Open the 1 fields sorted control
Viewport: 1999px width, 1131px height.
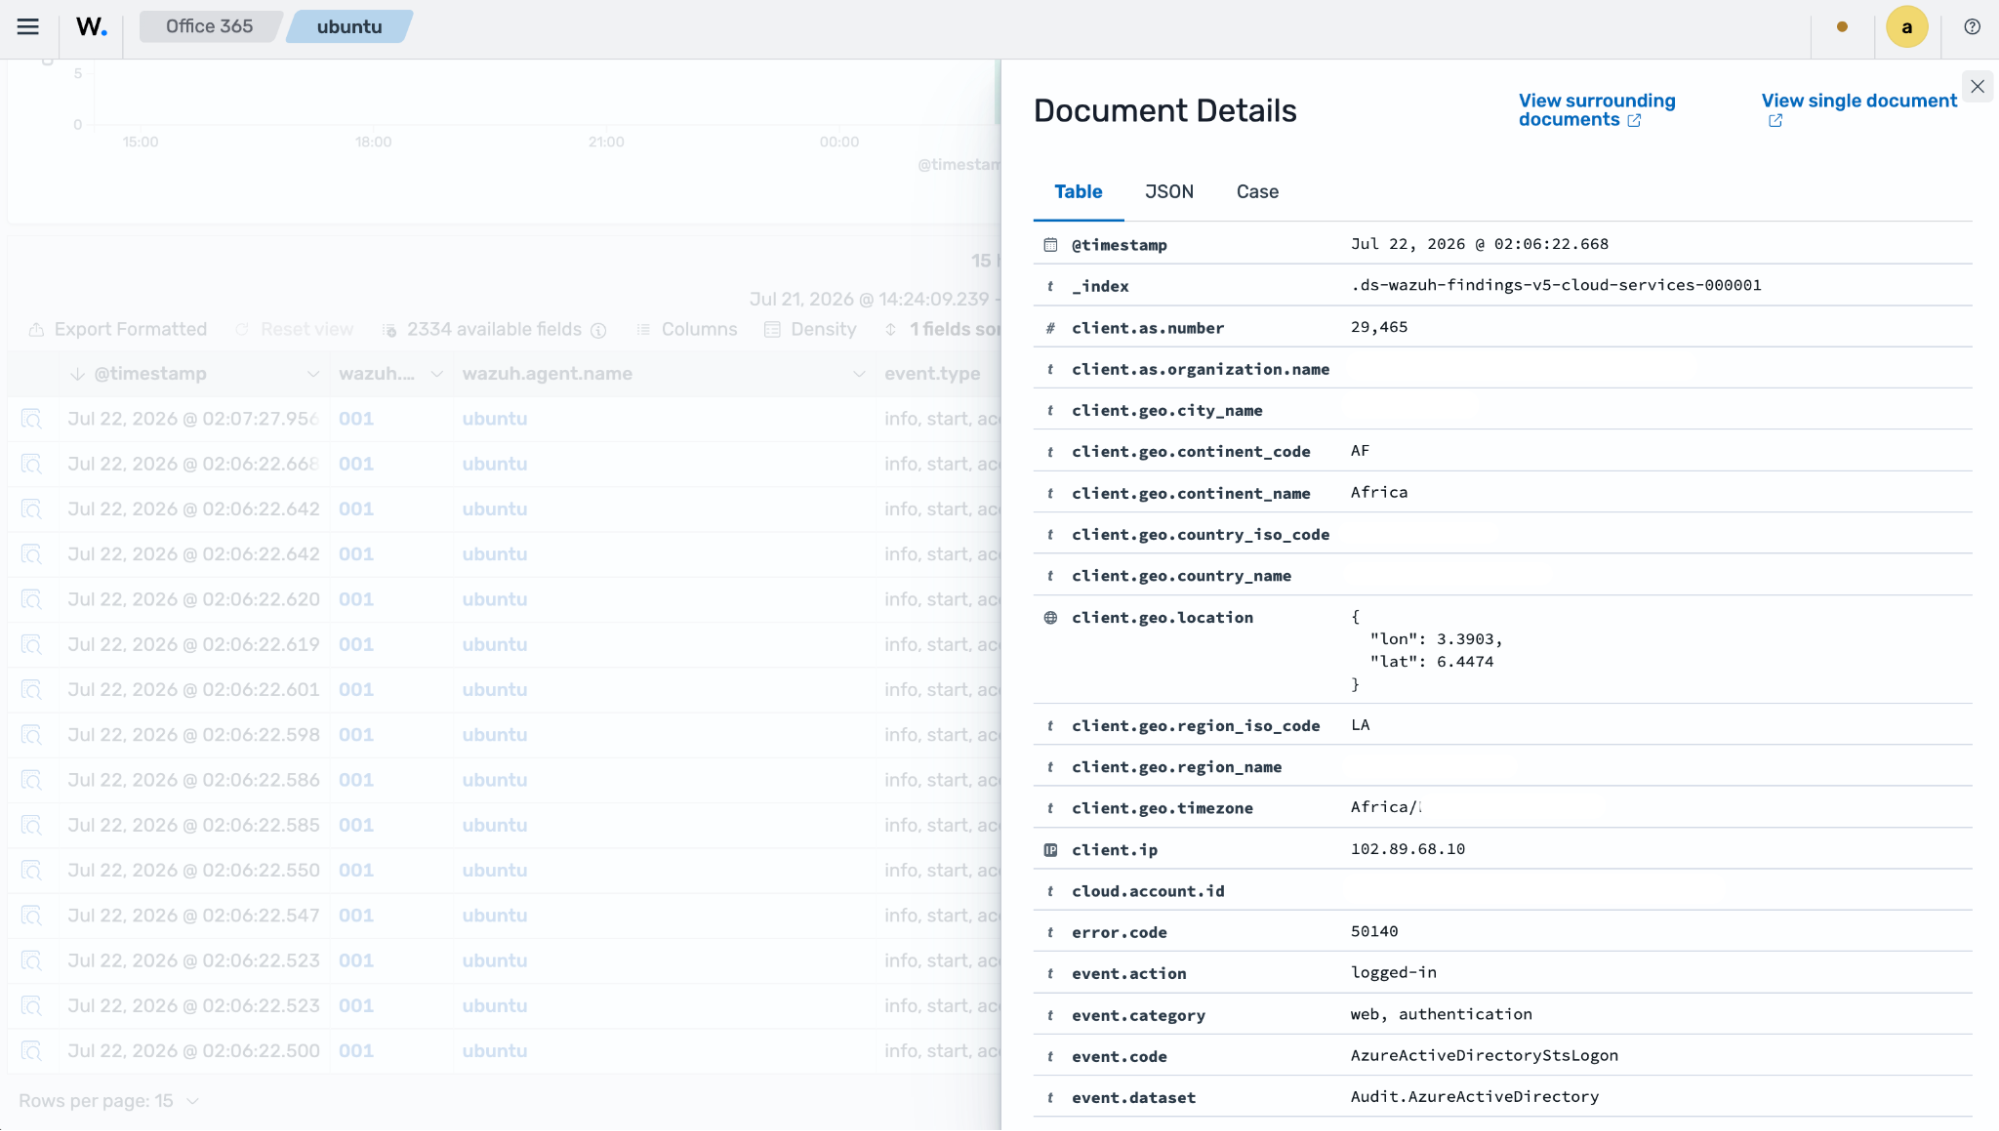[941, 330]
